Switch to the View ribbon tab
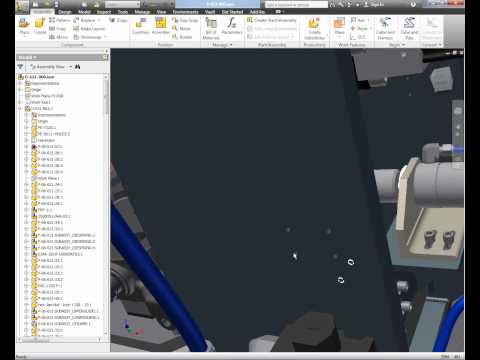This screenshot has height=360, width=480. point(161,12)
